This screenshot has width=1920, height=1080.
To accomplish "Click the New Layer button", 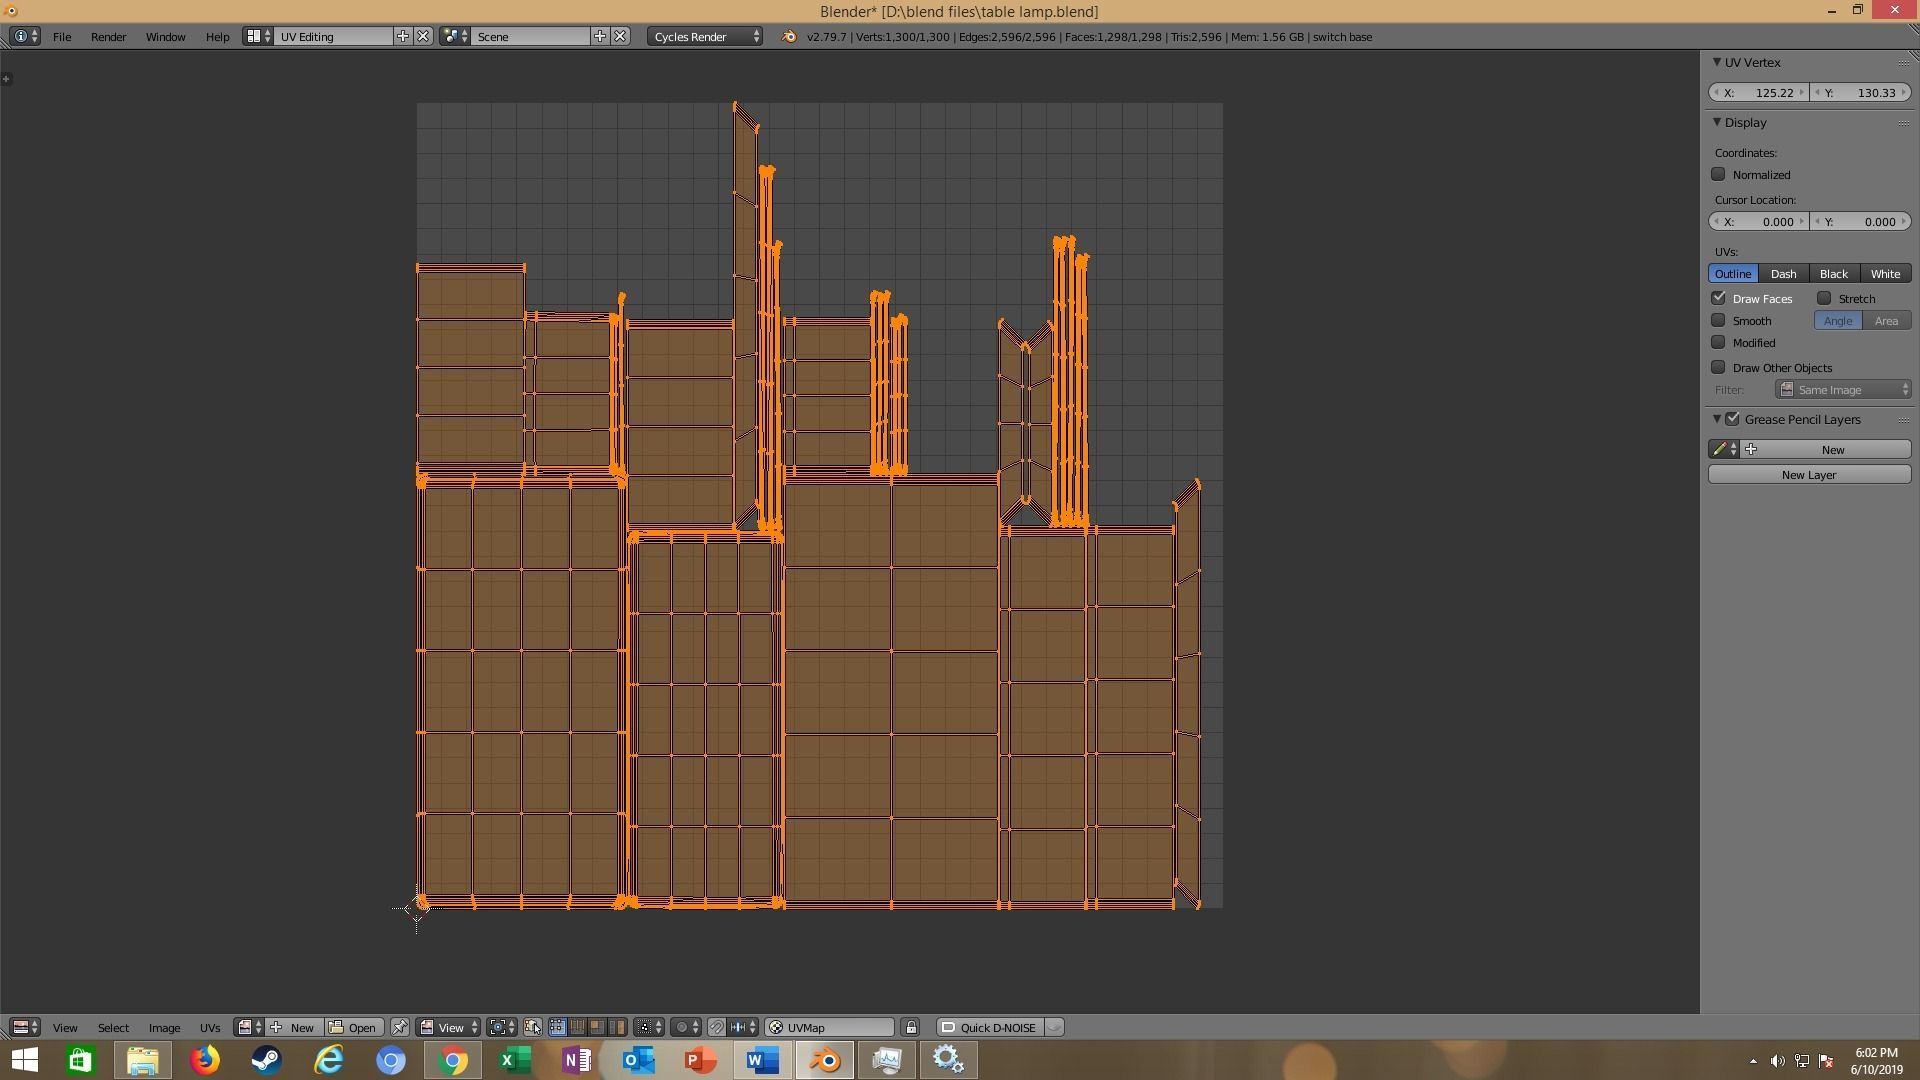I will click(1808, 474).
